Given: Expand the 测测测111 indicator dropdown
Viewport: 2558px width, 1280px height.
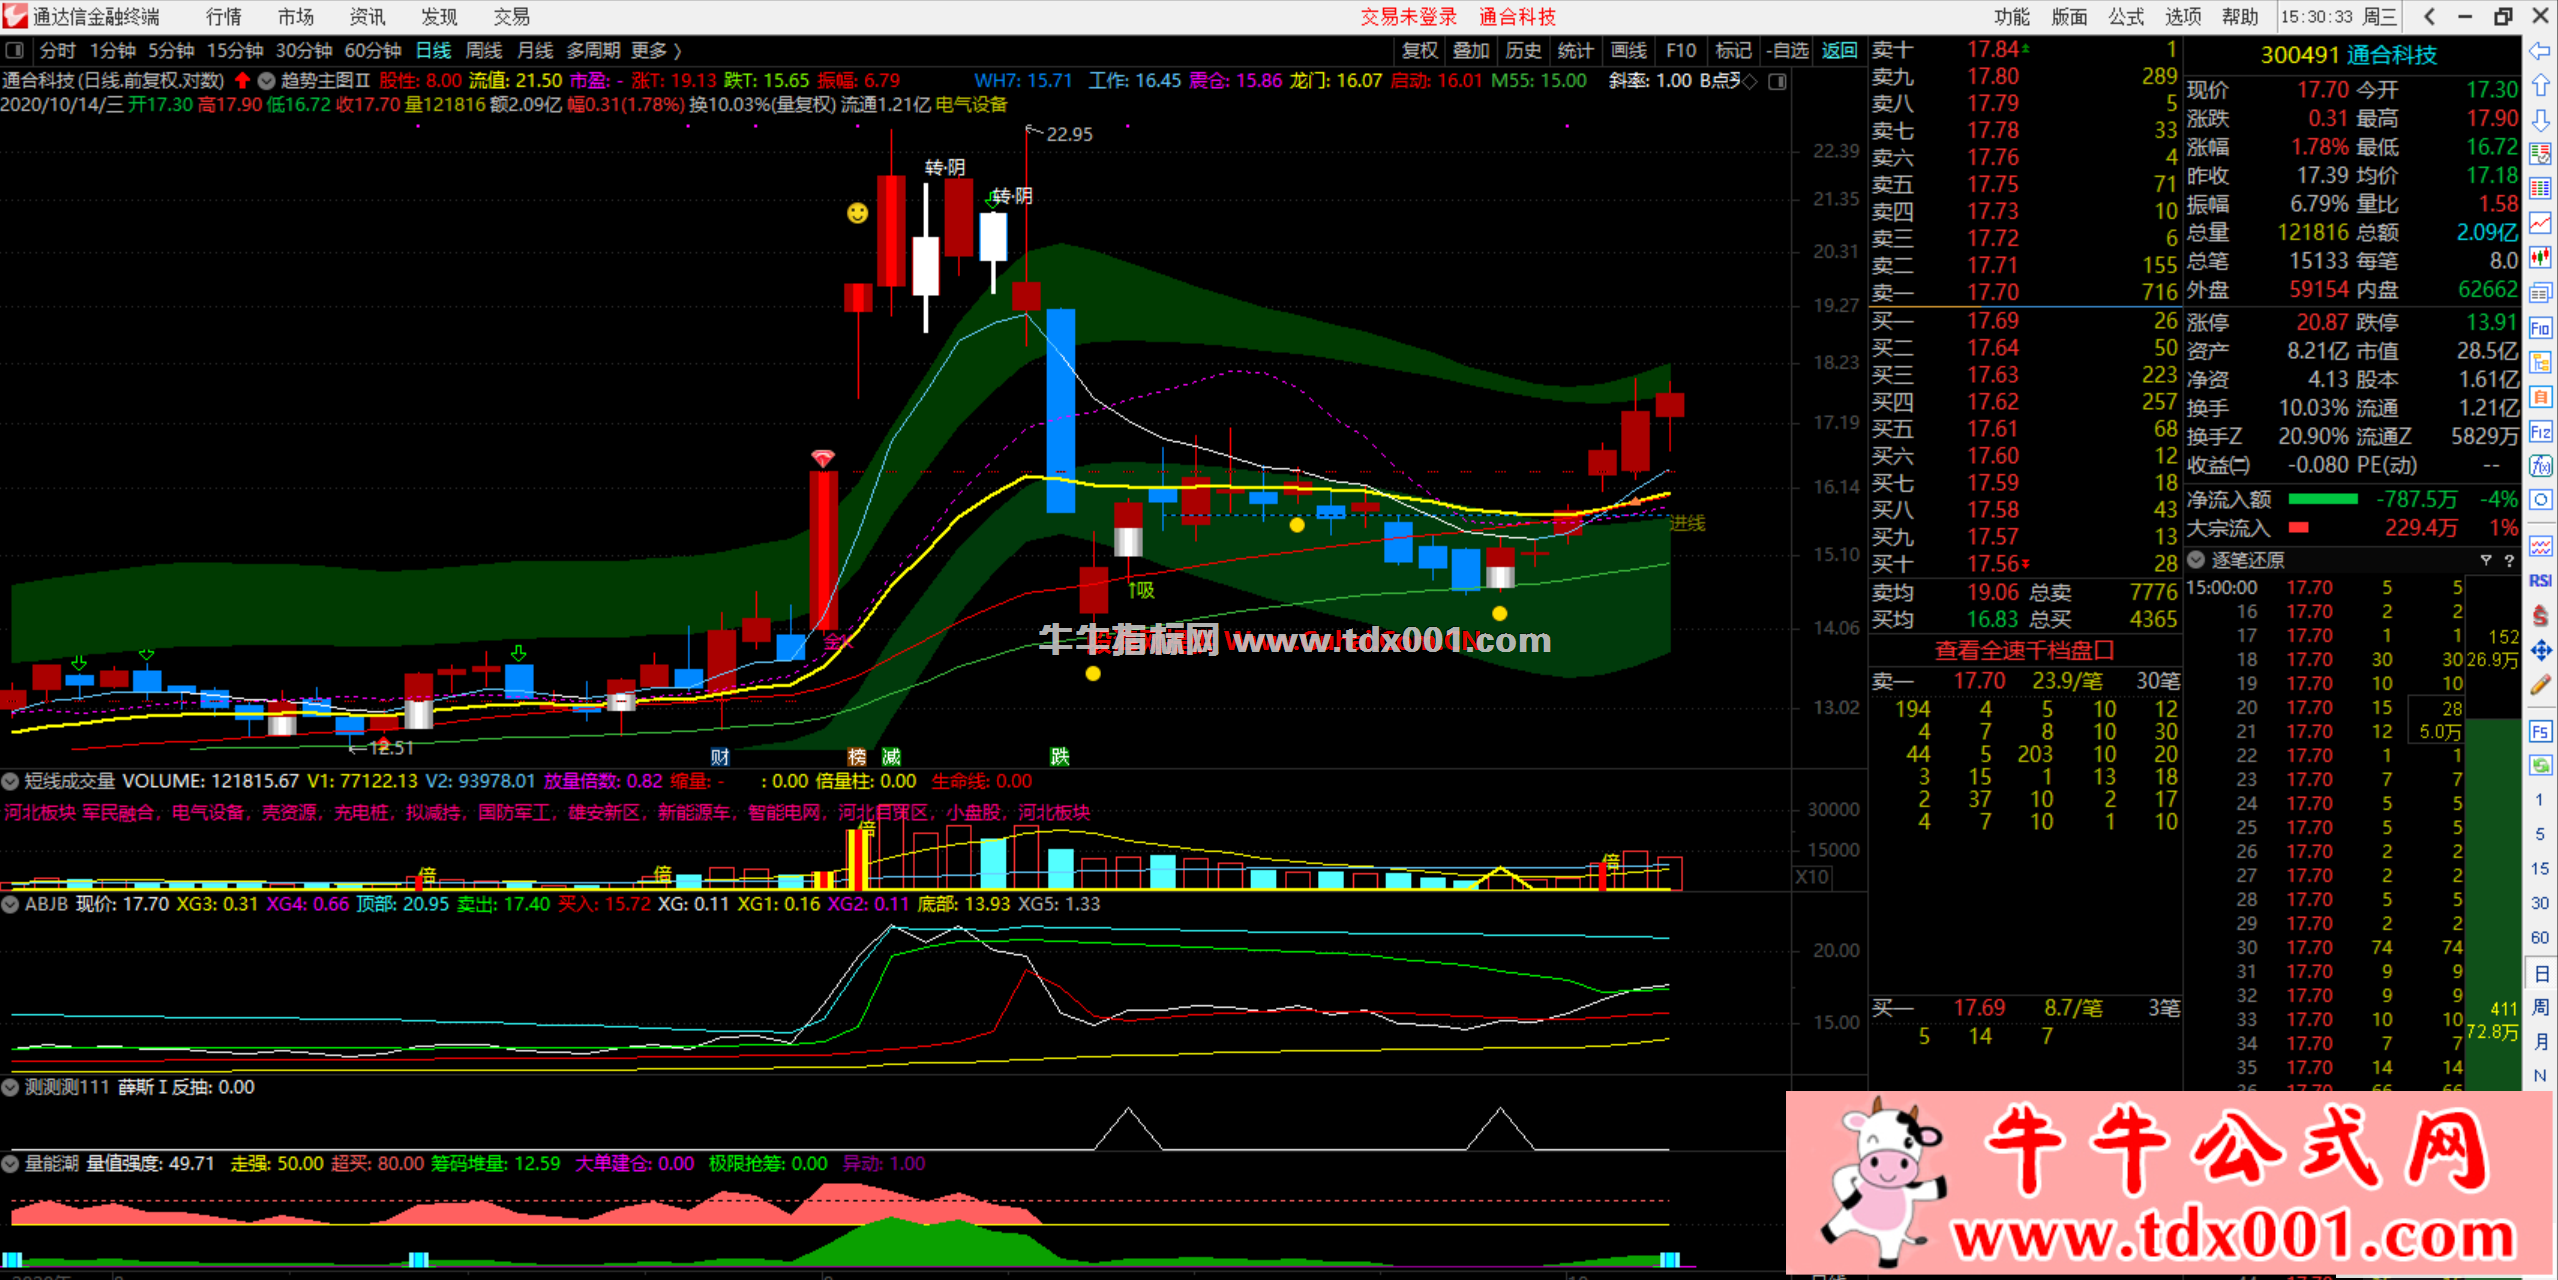Looking at the screenshot, I should coord(11,1087).
